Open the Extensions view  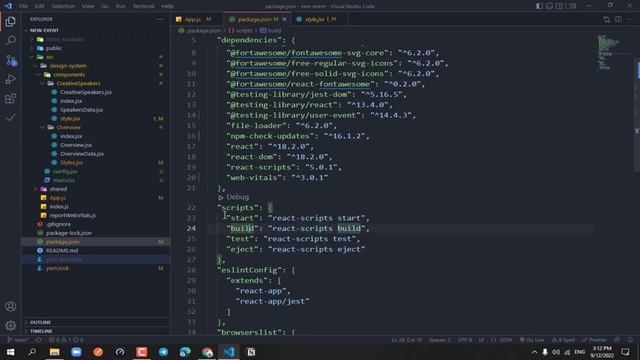(x=11, y=98)
